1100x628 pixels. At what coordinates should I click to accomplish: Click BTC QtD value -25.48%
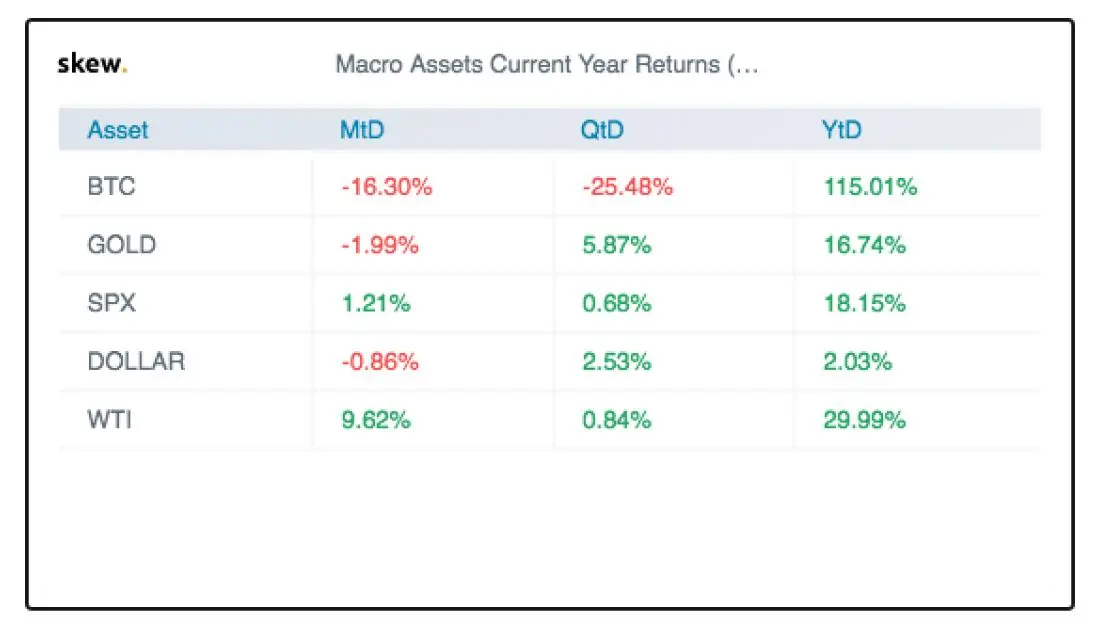(x=628, y=187)
